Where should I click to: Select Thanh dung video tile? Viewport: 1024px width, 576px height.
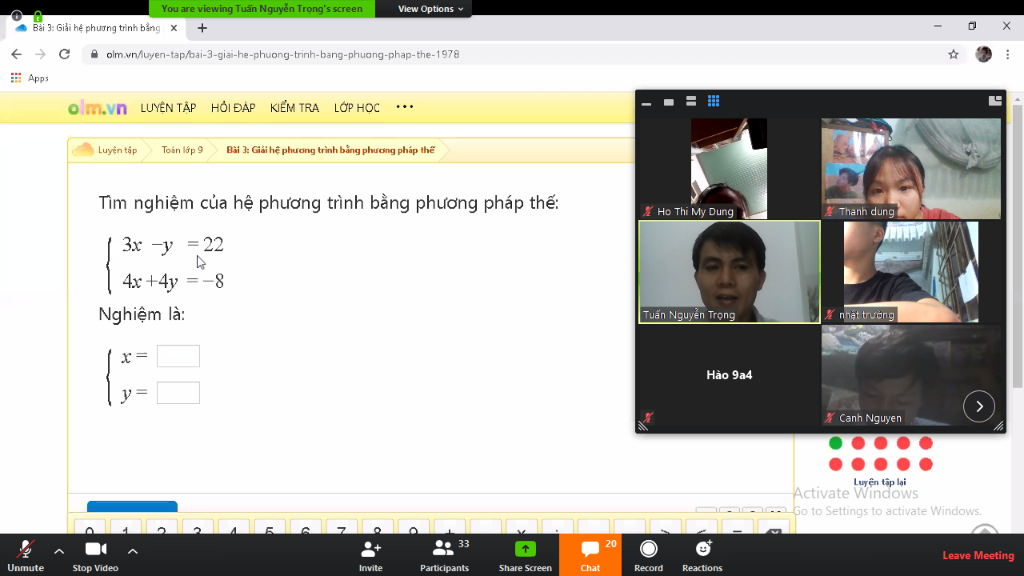tap(910, 168)
